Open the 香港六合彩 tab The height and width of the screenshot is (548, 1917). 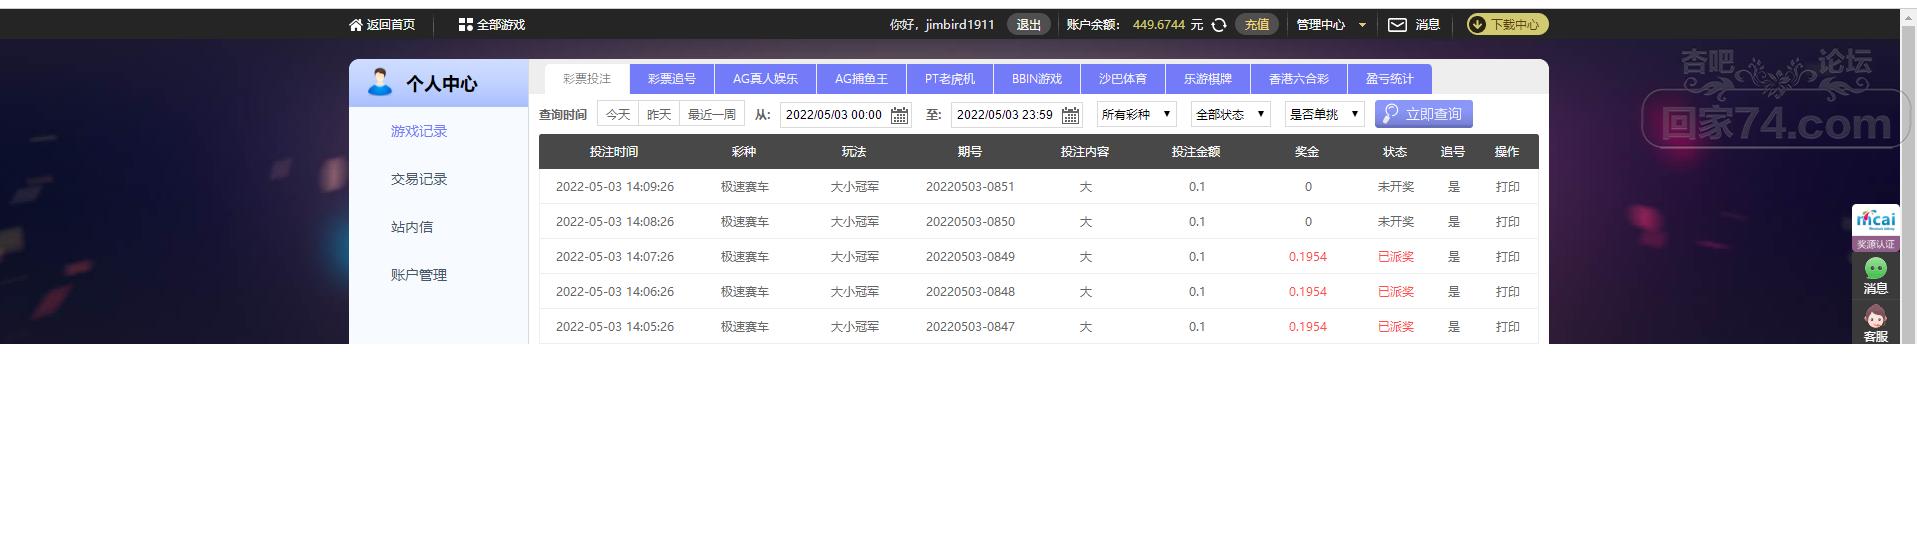point(1299,79)
